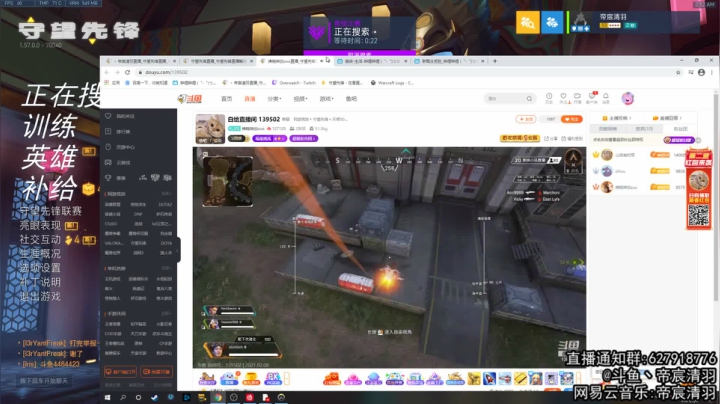720x404 pixels.
Task: Open Steam in the taskbar
Action: click(x=154, y=398)
